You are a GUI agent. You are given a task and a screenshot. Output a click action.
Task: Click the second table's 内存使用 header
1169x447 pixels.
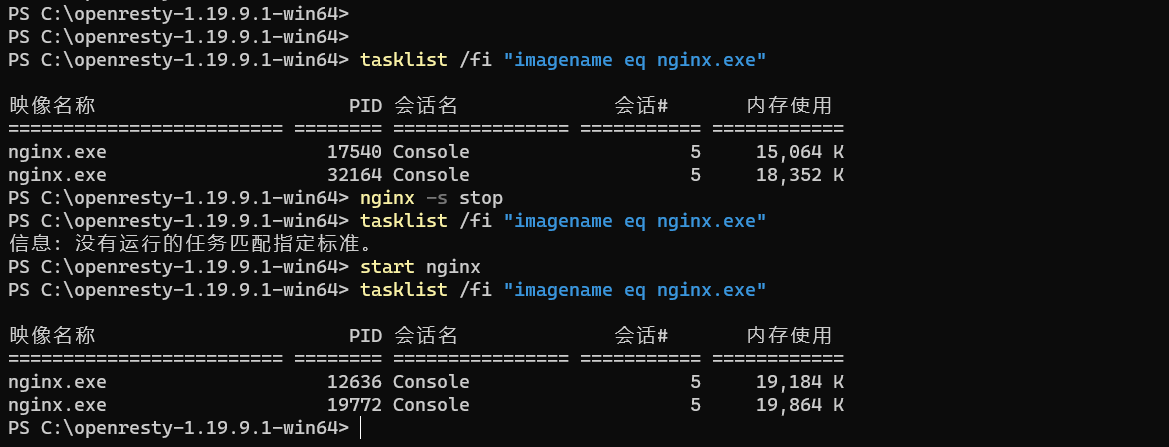789,336
